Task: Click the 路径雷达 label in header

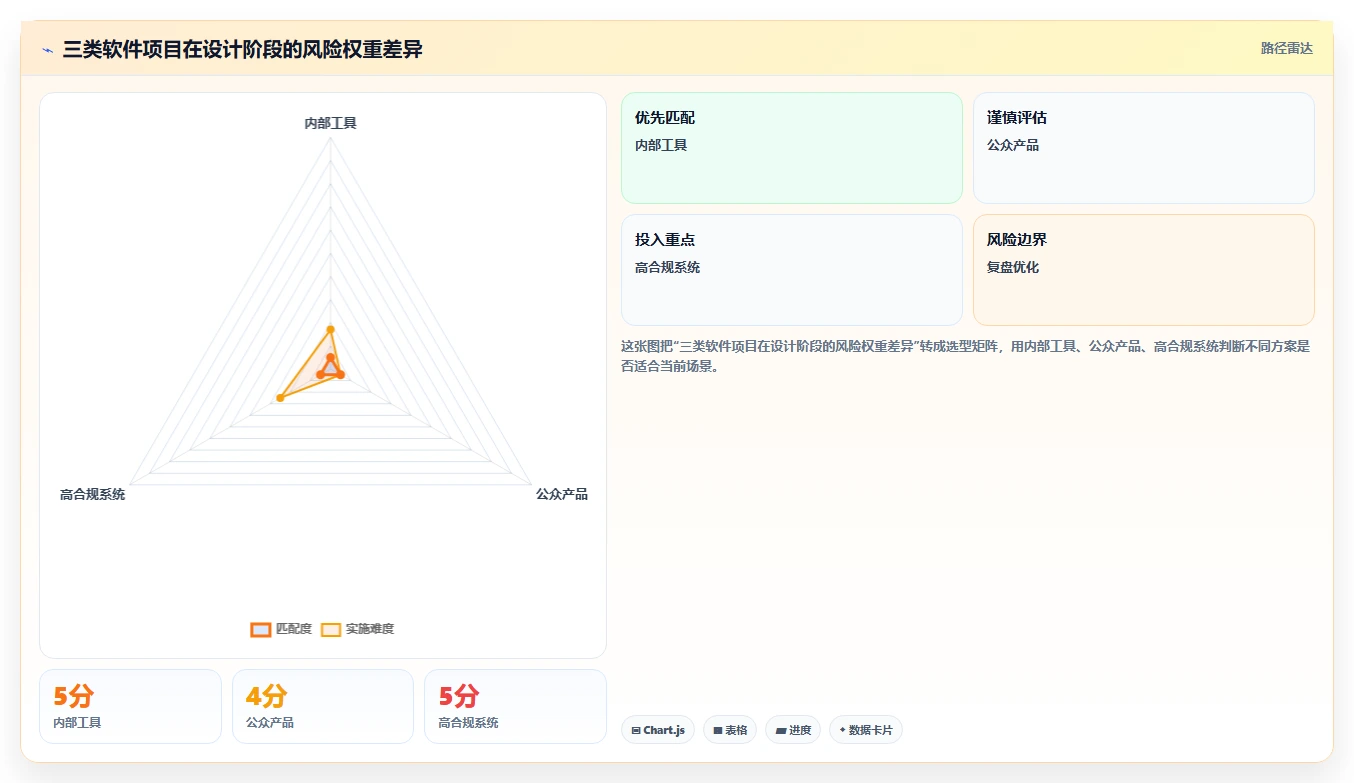Action: click(x=1286, y=48)
